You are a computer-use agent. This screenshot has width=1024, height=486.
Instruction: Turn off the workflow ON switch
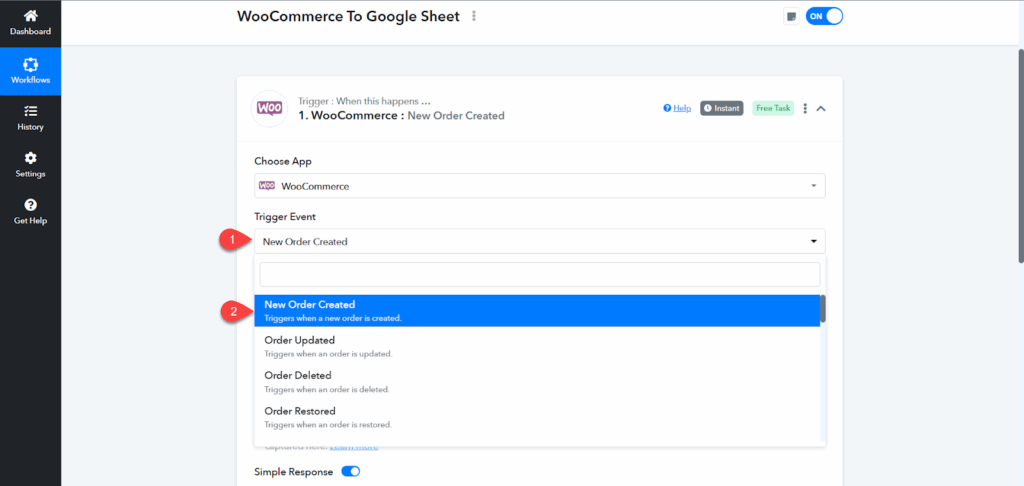click(824, 17)
